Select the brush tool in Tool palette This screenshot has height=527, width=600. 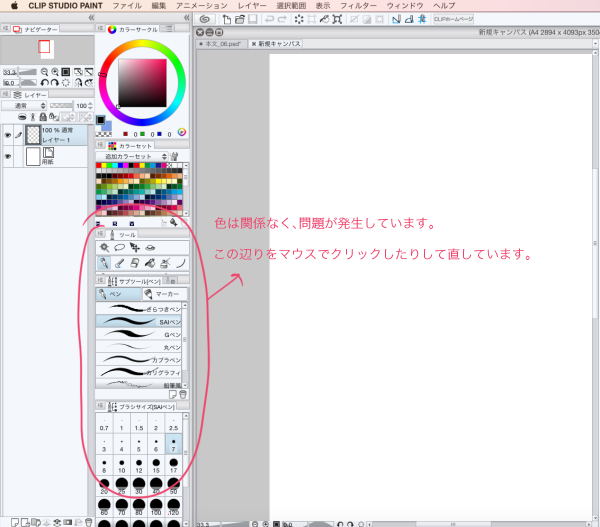119,263
